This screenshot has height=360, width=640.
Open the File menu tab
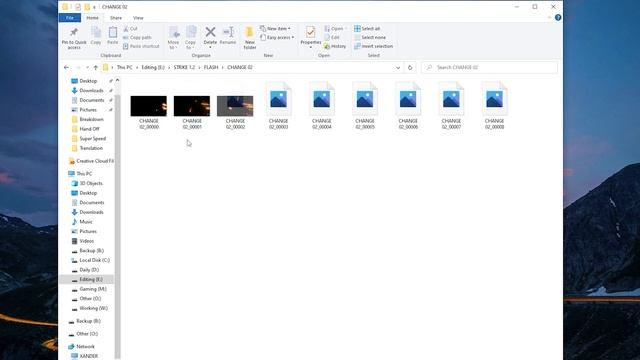[70, 18]
